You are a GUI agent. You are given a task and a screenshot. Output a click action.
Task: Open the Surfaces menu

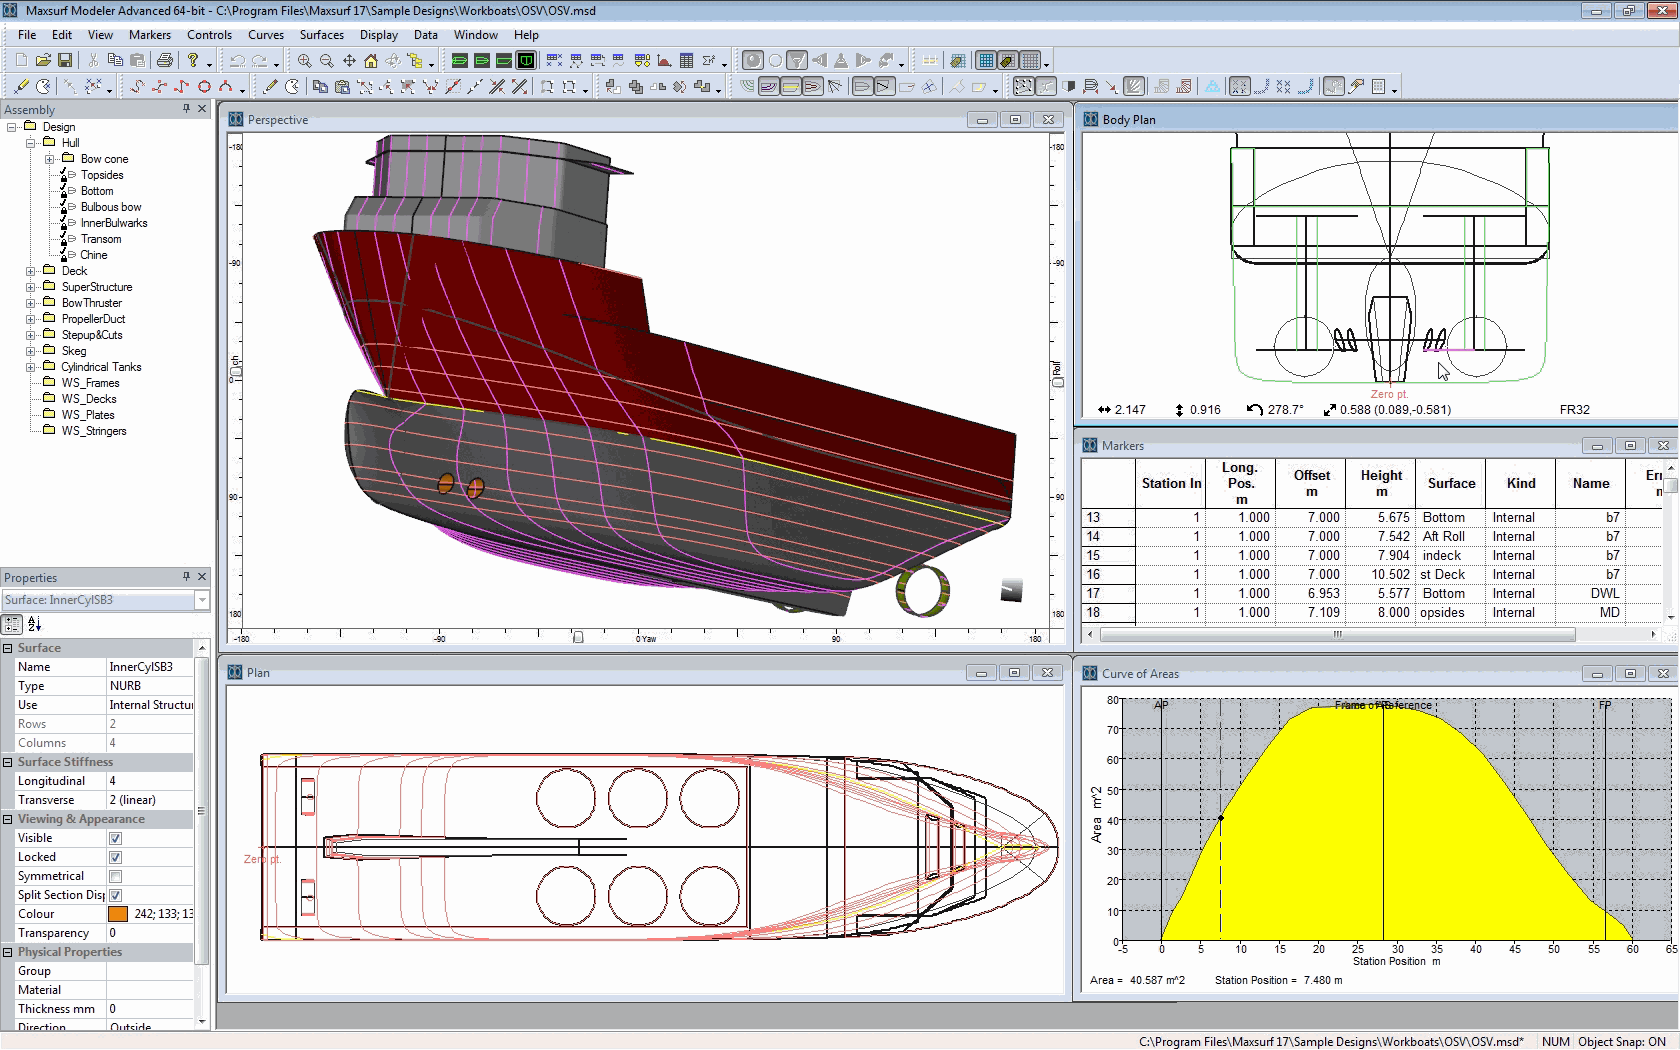point(321,34)
